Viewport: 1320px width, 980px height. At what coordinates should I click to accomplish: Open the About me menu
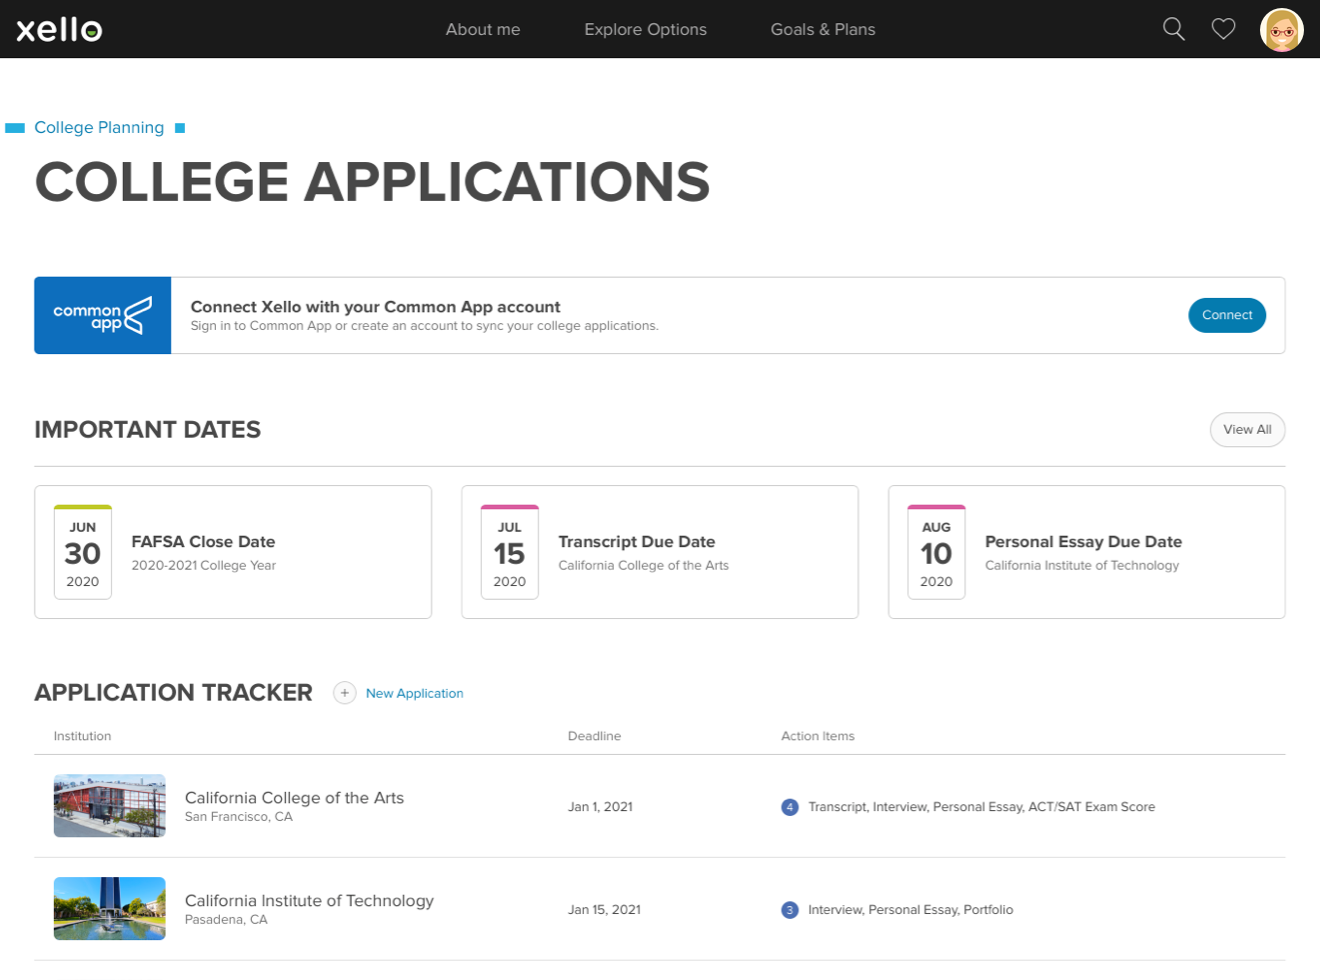(x=483, y=29)
